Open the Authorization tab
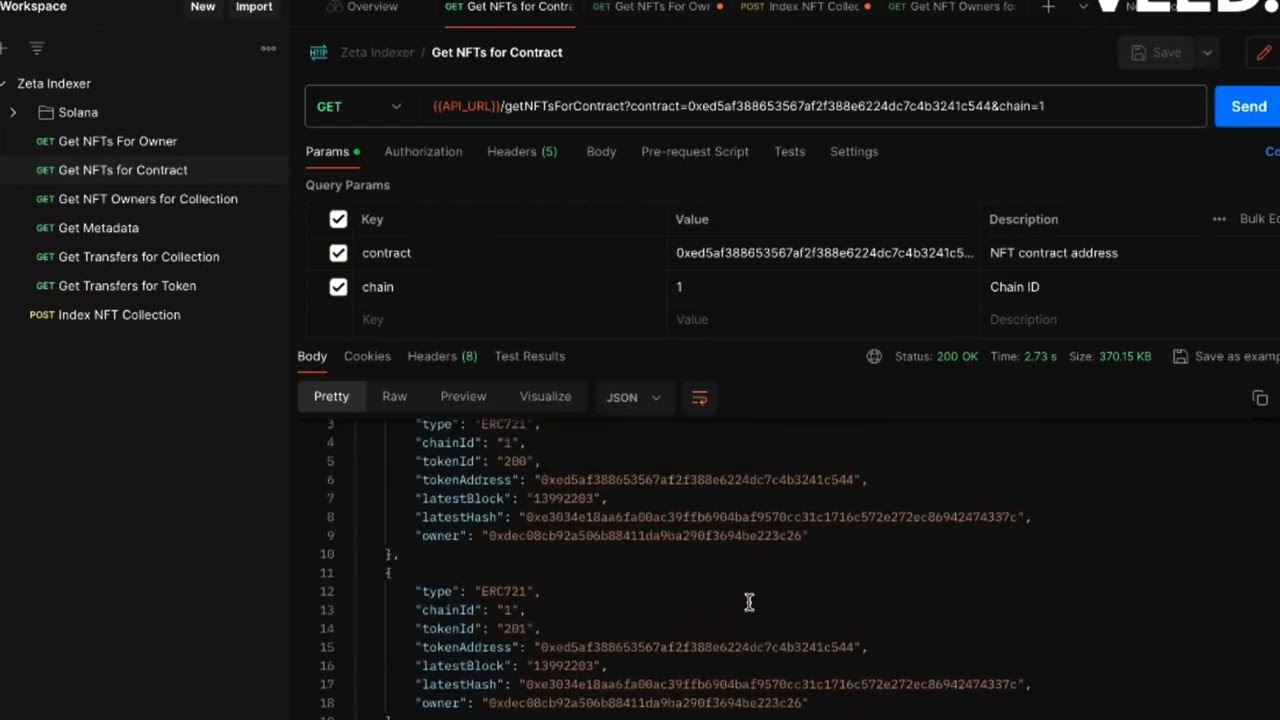Image resolution: width=1280 pixels, height=720 pixels. click(x=423, y=152)
